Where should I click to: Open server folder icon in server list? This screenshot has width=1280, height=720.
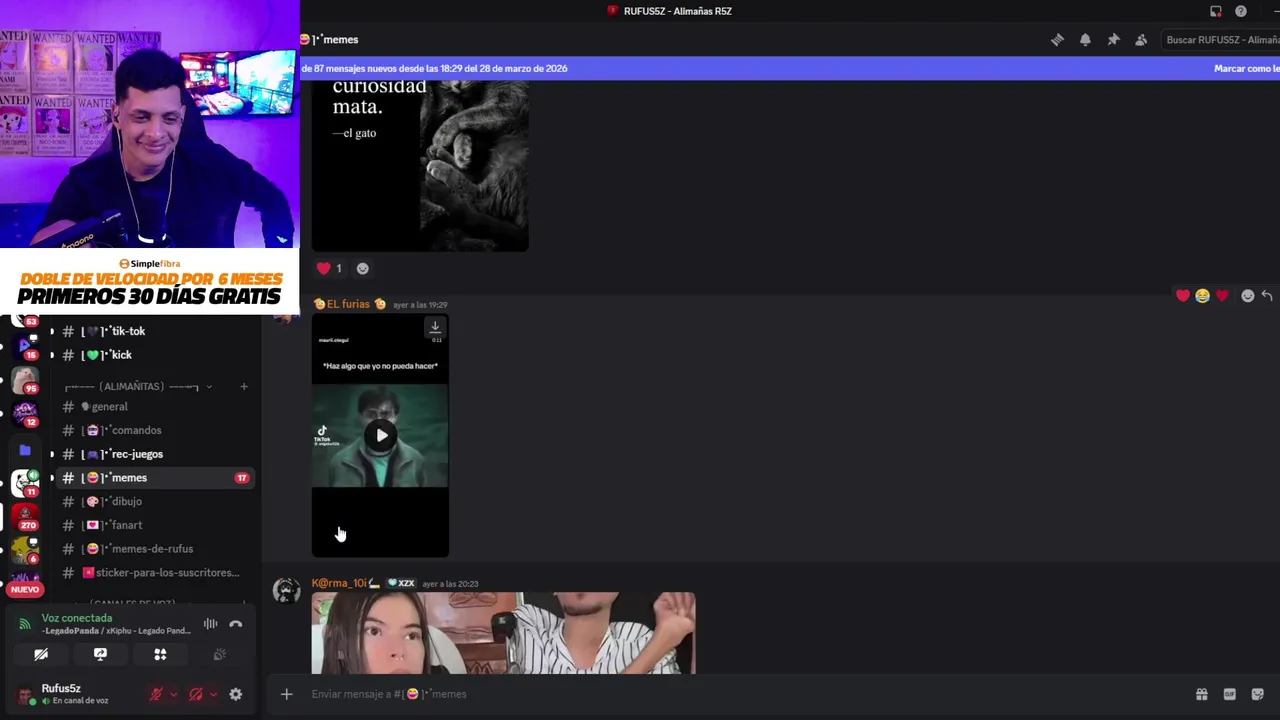(x=25, y=450)
